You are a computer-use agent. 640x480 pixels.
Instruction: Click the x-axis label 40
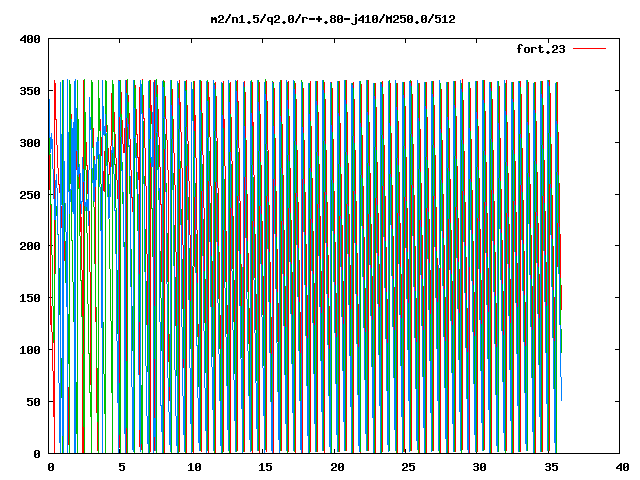click(x=622, y=467)
